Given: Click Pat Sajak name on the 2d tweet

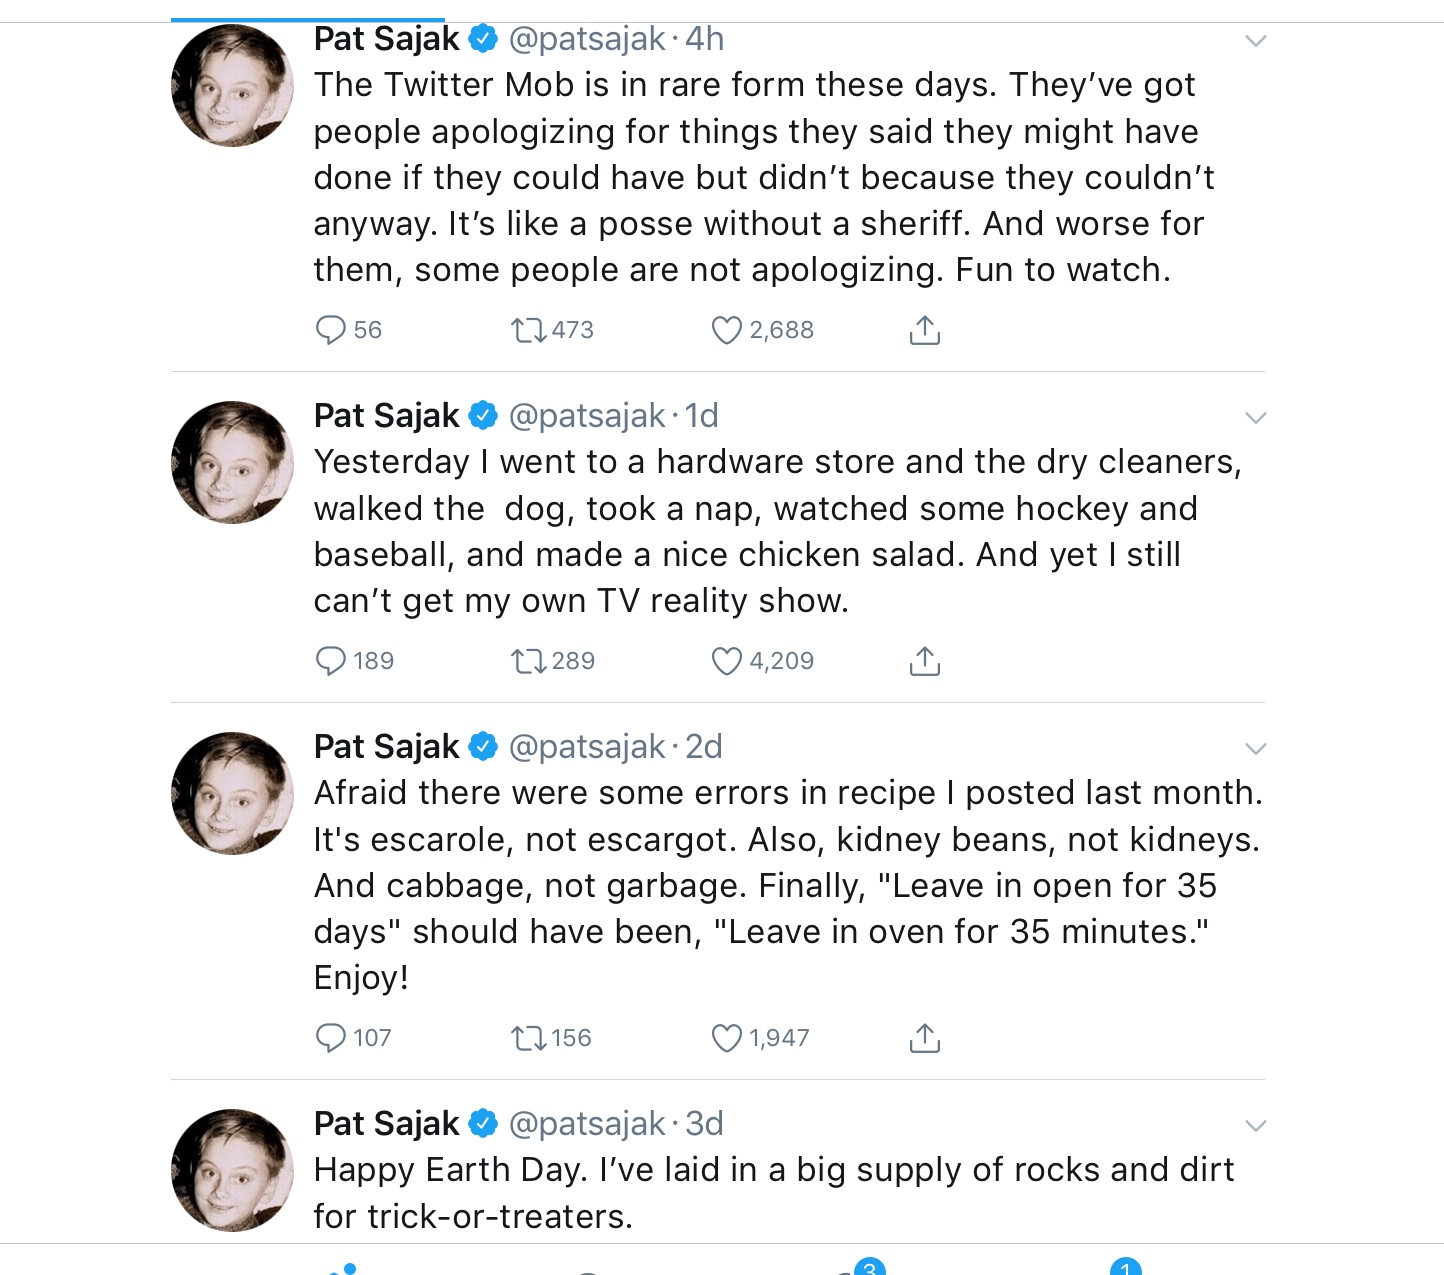Looking at the screenshot, I should [386, 747].
